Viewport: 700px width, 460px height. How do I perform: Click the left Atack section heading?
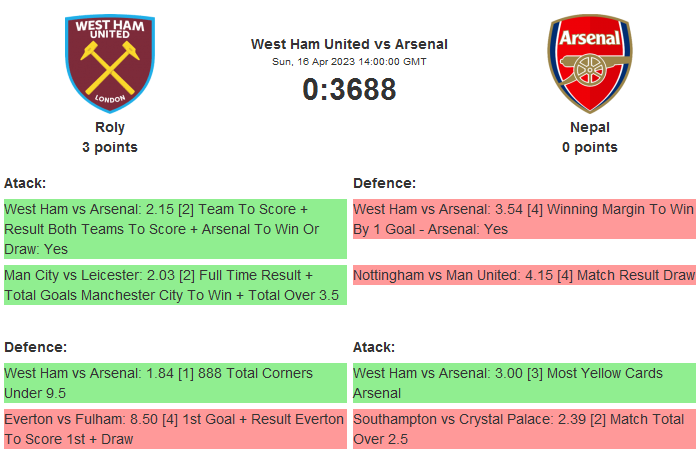[x=25, y=183]
